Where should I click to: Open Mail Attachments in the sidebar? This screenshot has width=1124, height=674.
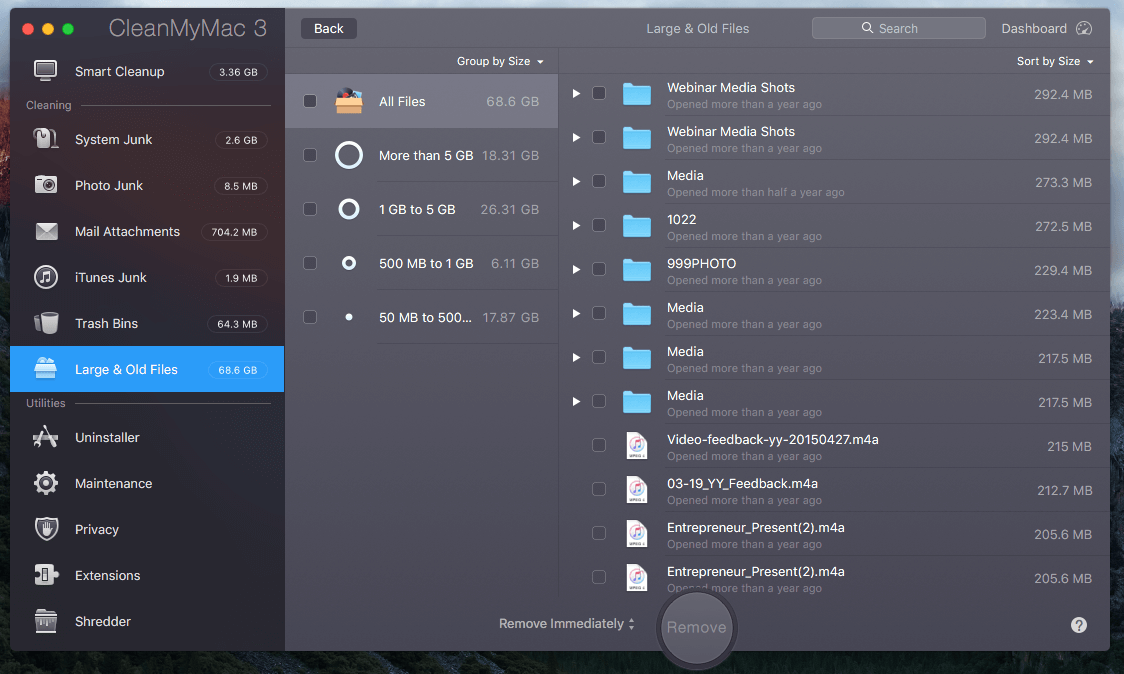[147, 232]
